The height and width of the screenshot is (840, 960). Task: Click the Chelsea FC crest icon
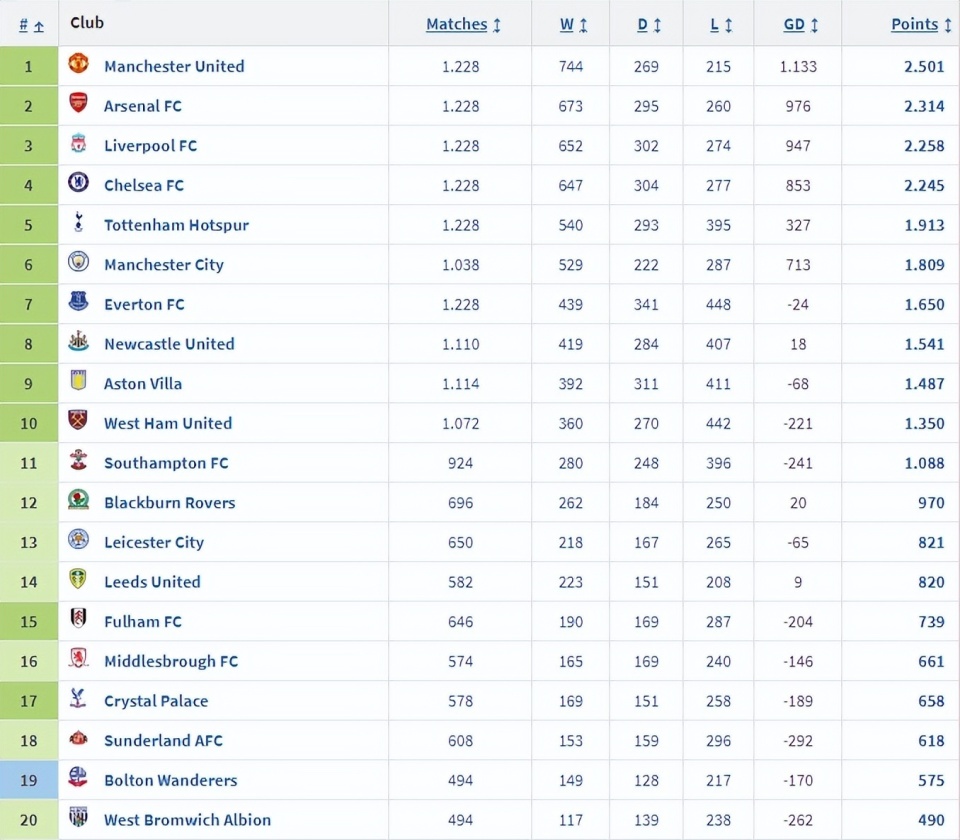click(x=78, y=183)
